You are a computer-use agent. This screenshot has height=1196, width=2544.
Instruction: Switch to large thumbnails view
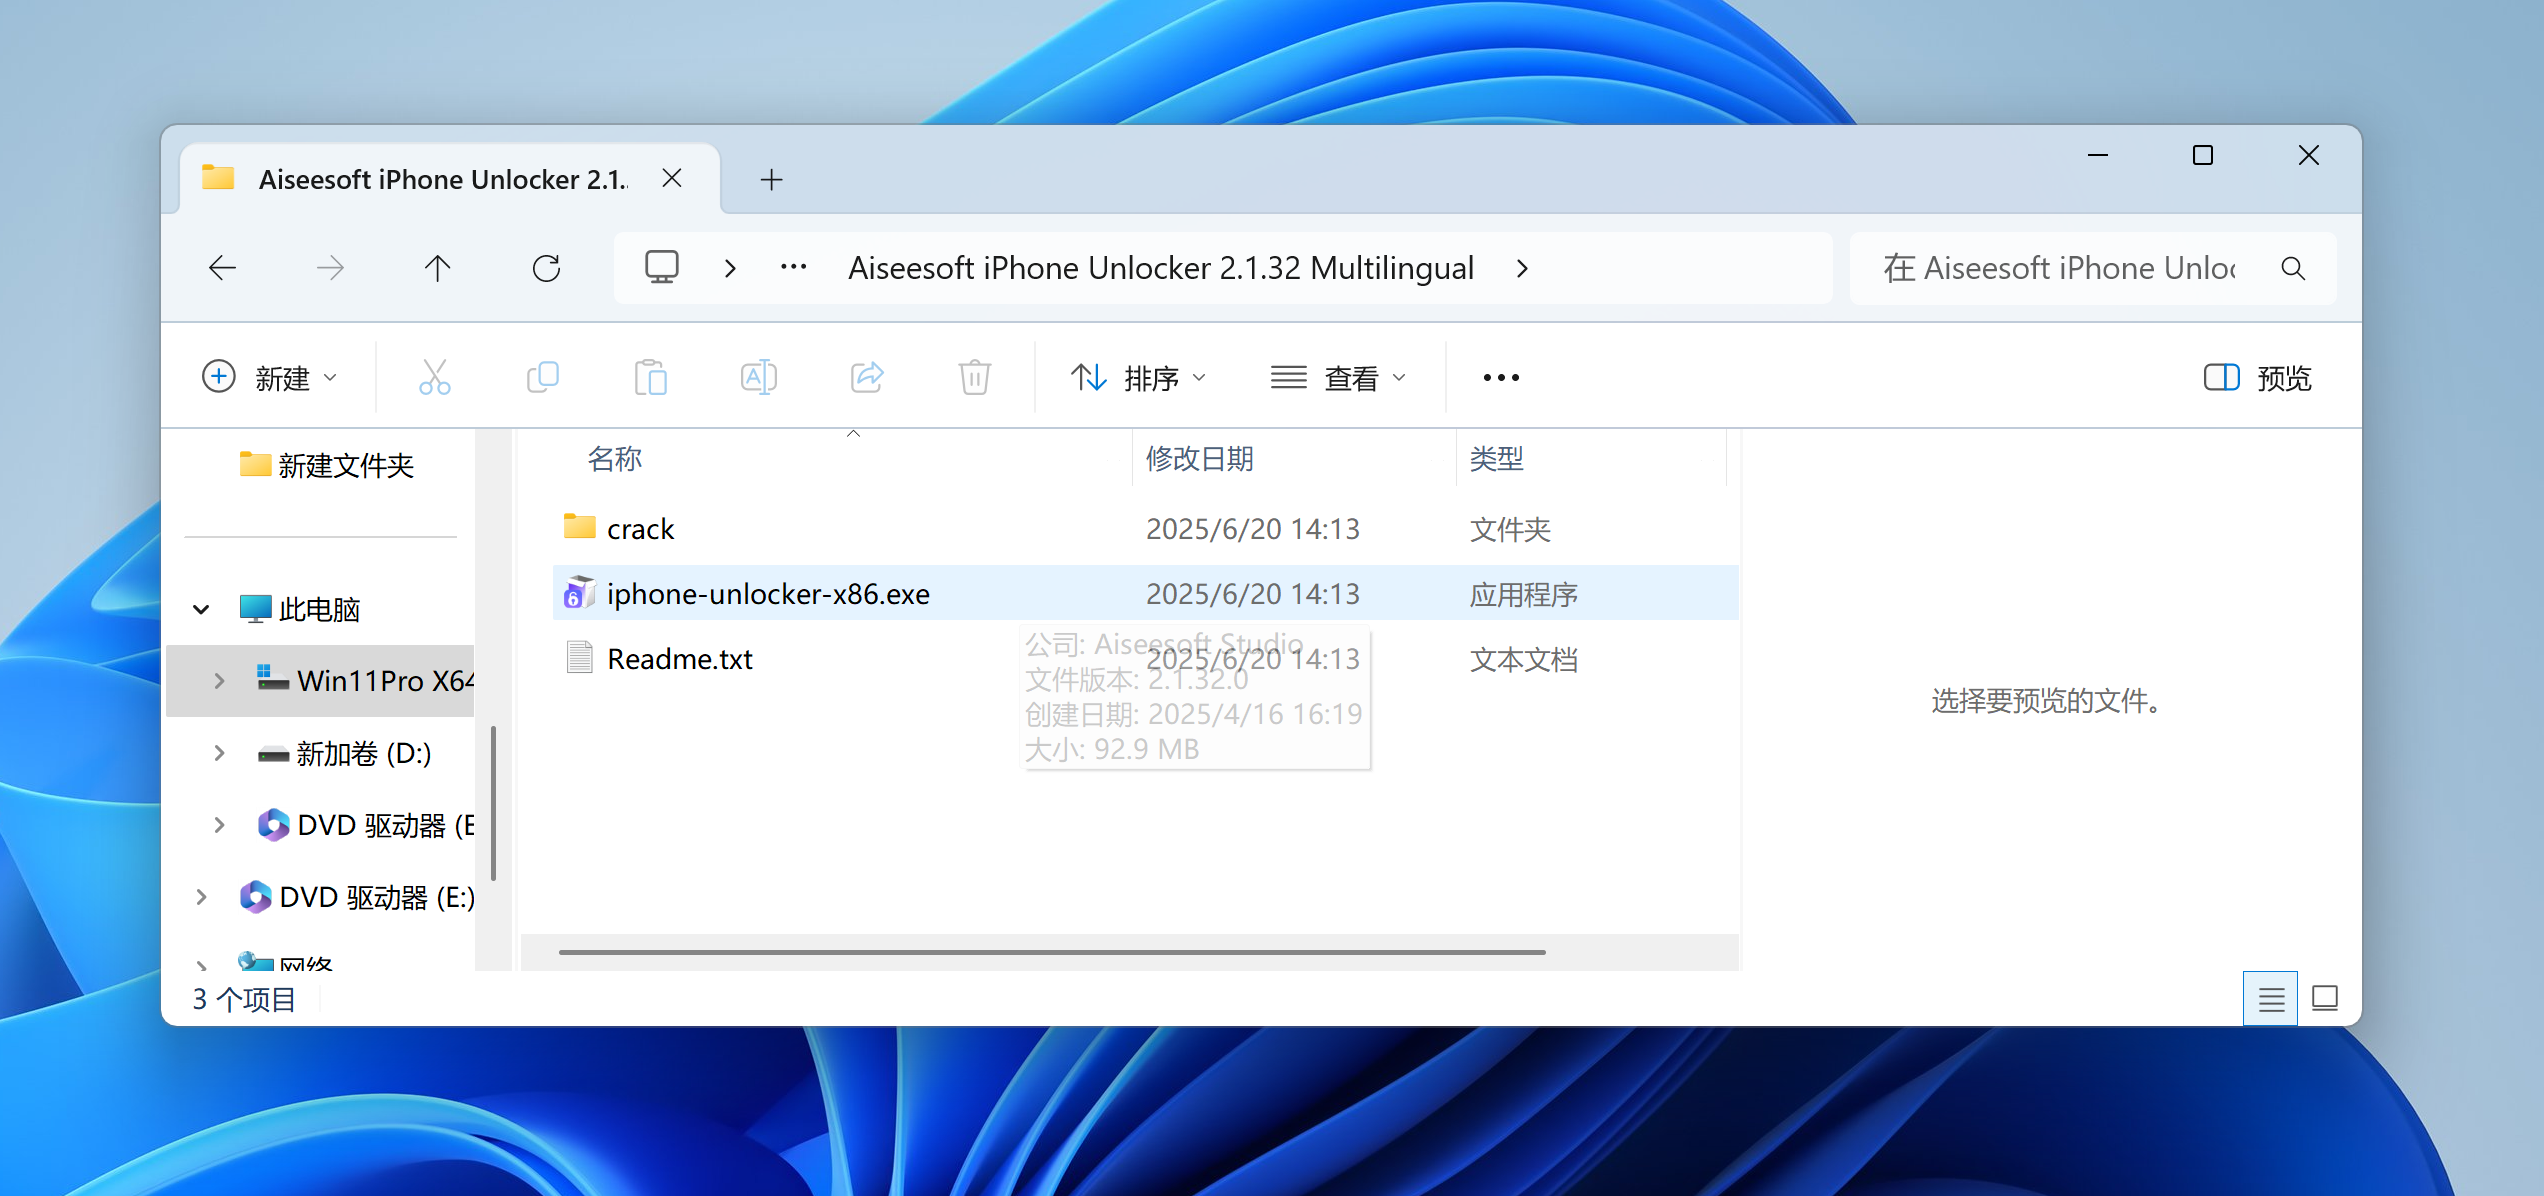click(x=2325, y=998)
